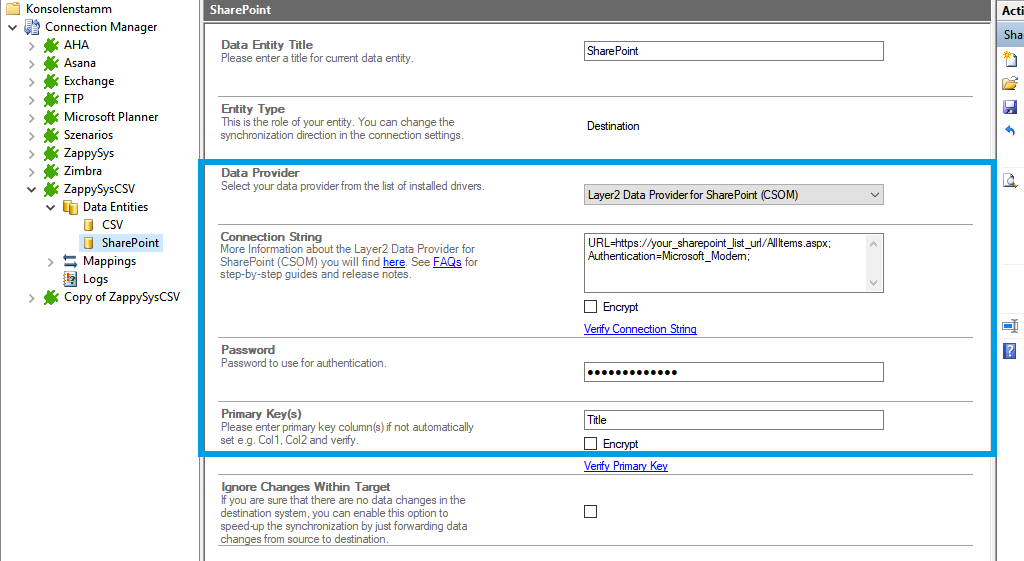Image resolution: width=1024 pixels, height=561 pixels.
Task: Click the Konsolenstamm folder icon
Action: coord(13,8)
